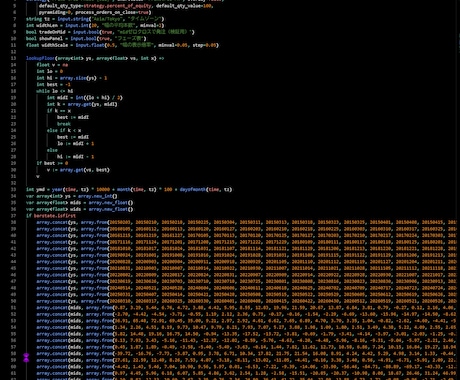Click the 'int lo = 0' line
Image resolution: width=460 pixels, height=380 pixels.
[x=50, y=71]
